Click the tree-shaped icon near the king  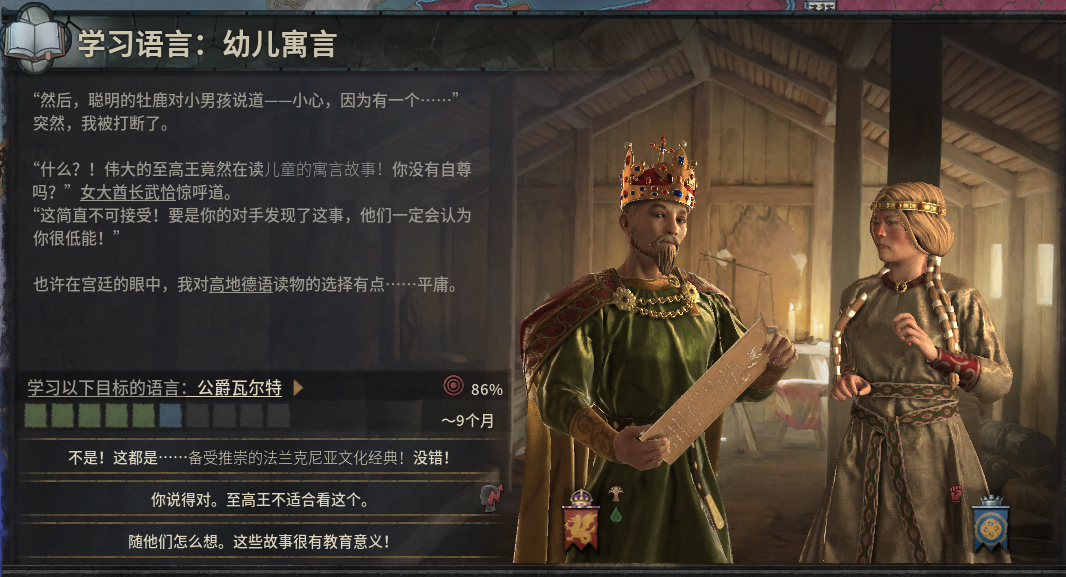(x=616, y=493)
